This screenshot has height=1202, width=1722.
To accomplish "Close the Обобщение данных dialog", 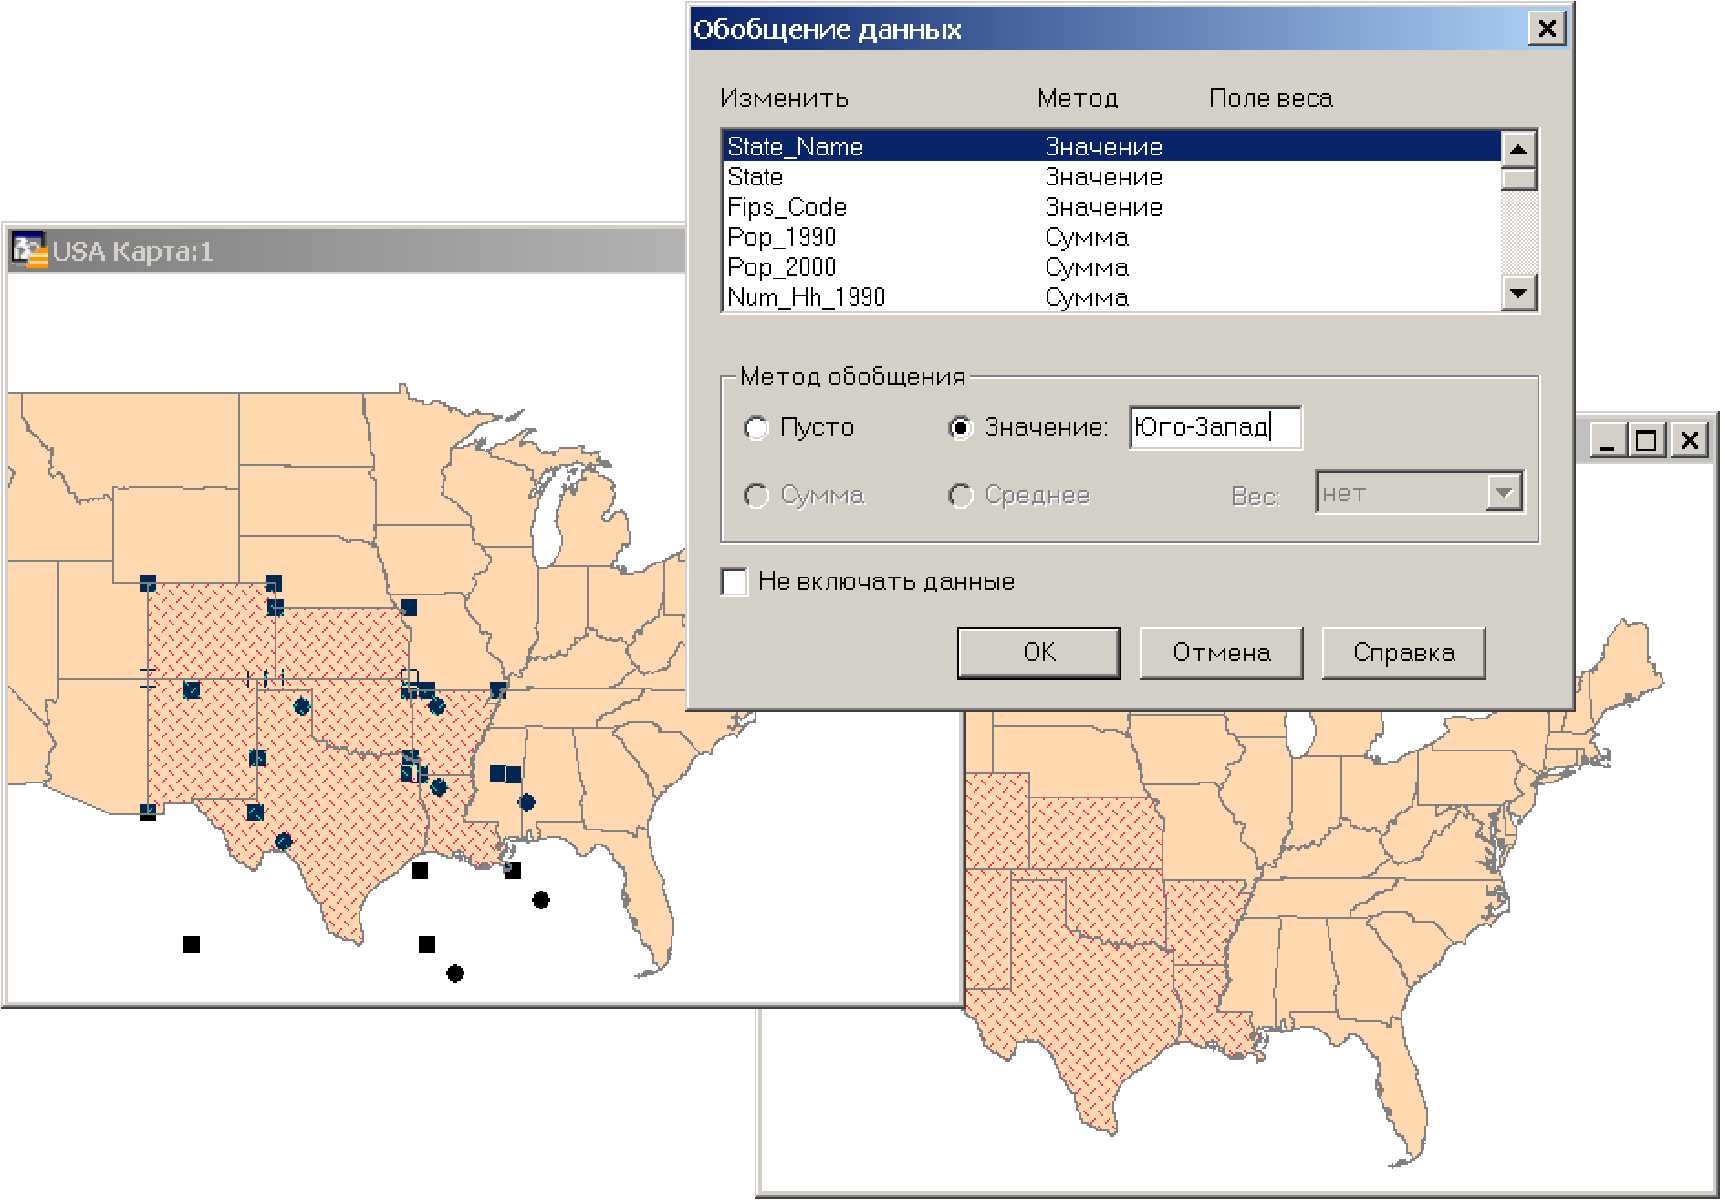I will (1546, 29).
